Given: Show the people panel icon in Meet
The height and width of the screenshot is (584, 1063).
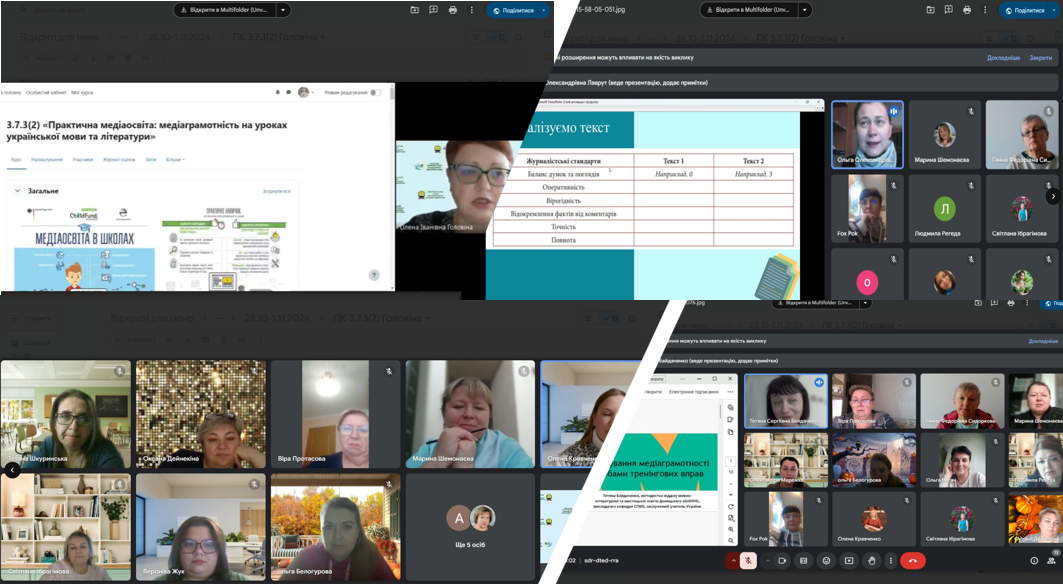Looking at the screenshot, I should point(1051,560).
